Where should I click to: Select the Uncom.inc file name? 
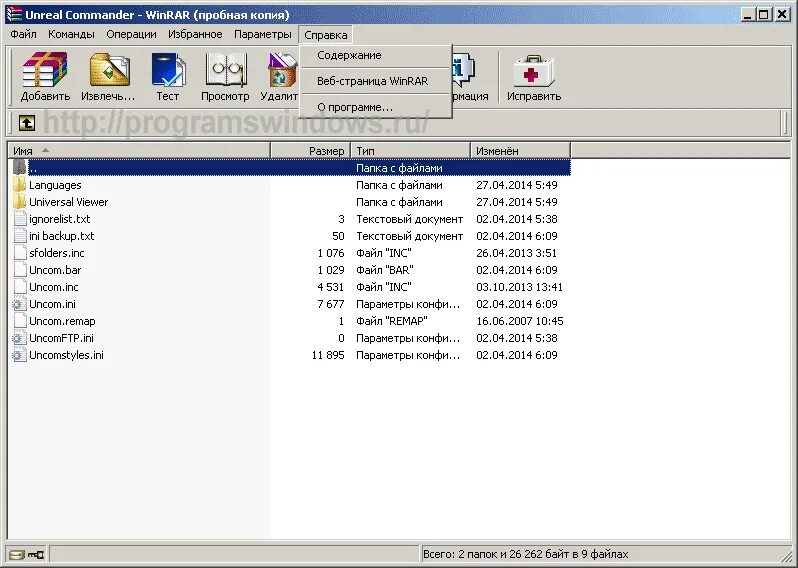pos(53,287)
